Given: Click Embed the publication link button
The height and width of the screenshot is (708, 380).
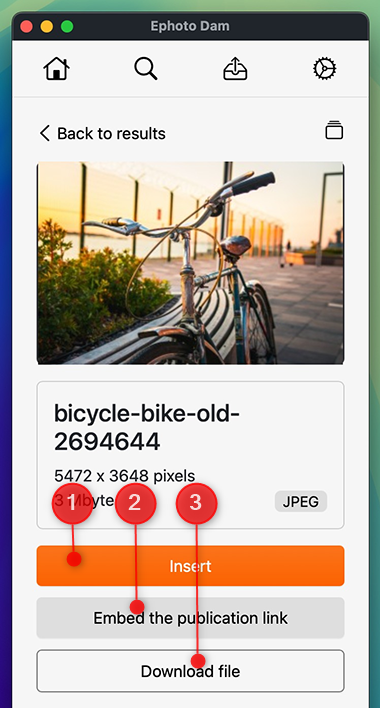Looking at the screenshot, I should (x=190, y=618).
